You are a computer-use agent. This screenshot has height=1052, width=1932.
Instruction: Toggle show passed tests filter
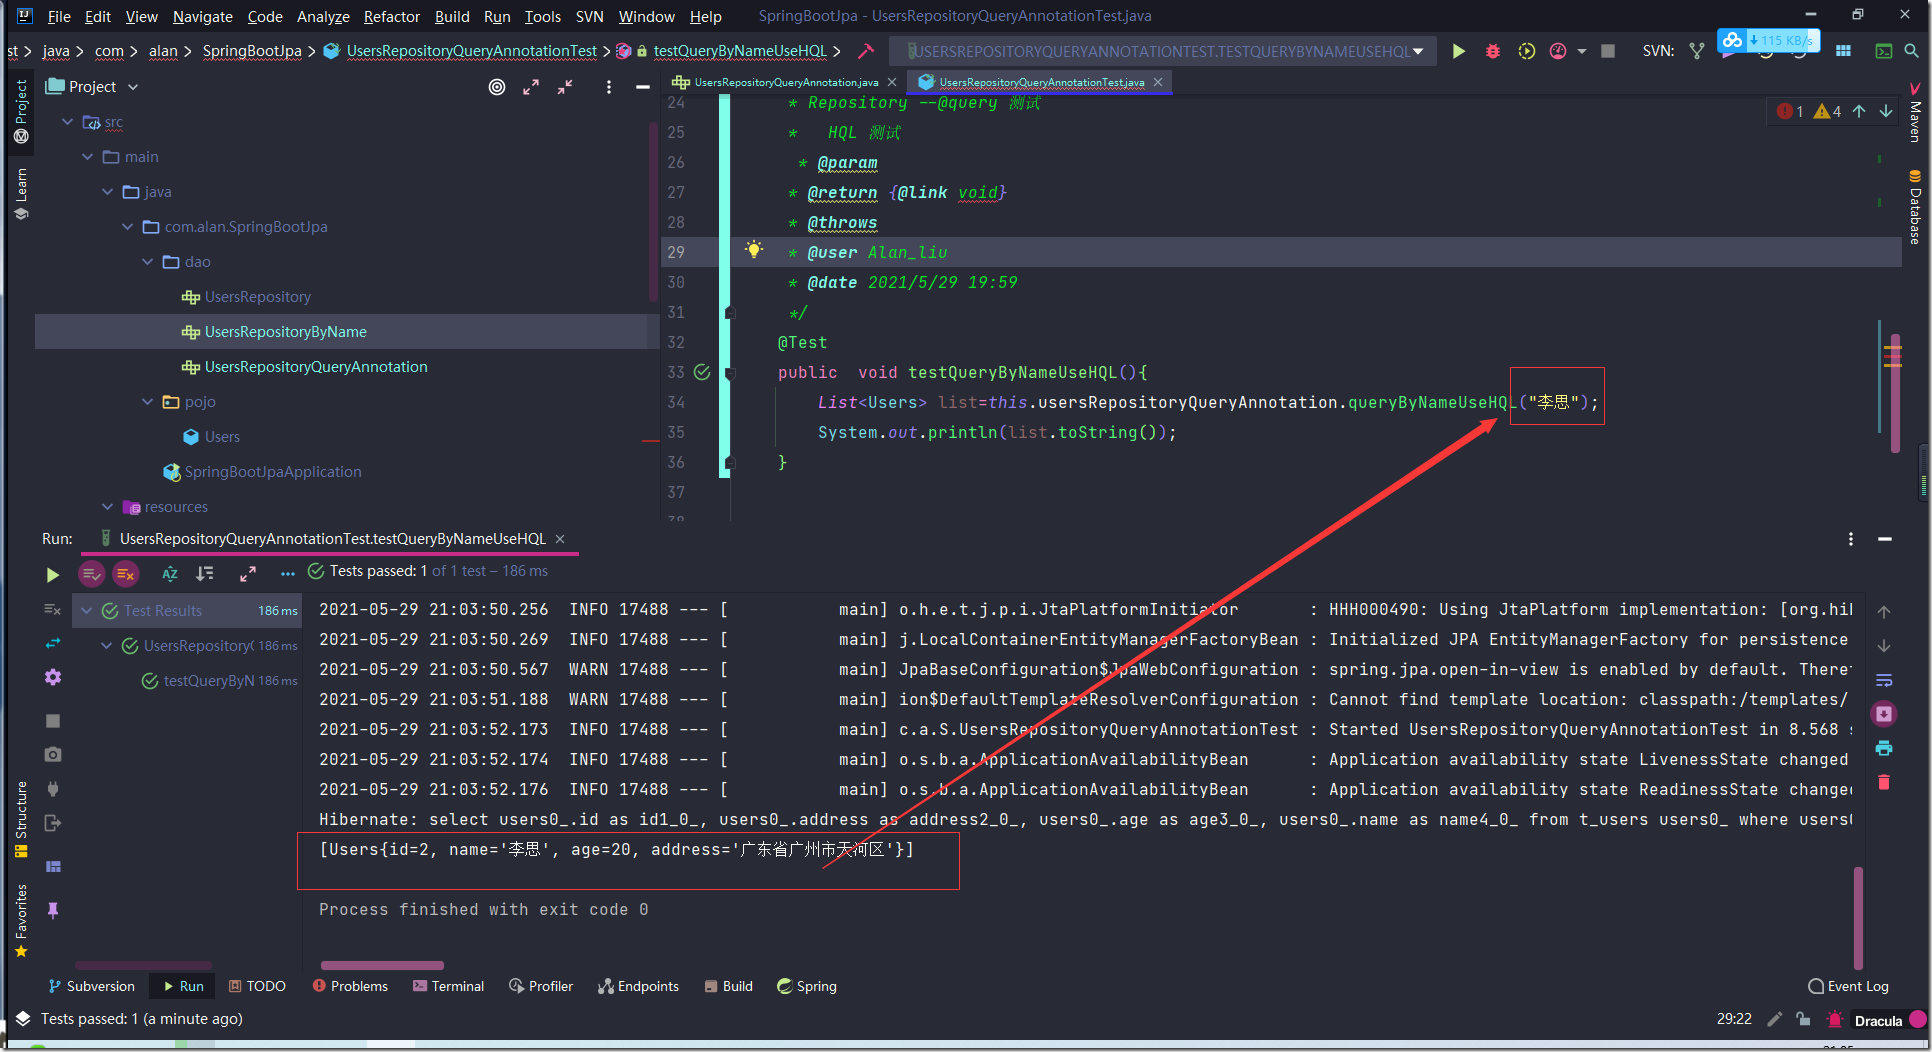coord(91,574)
